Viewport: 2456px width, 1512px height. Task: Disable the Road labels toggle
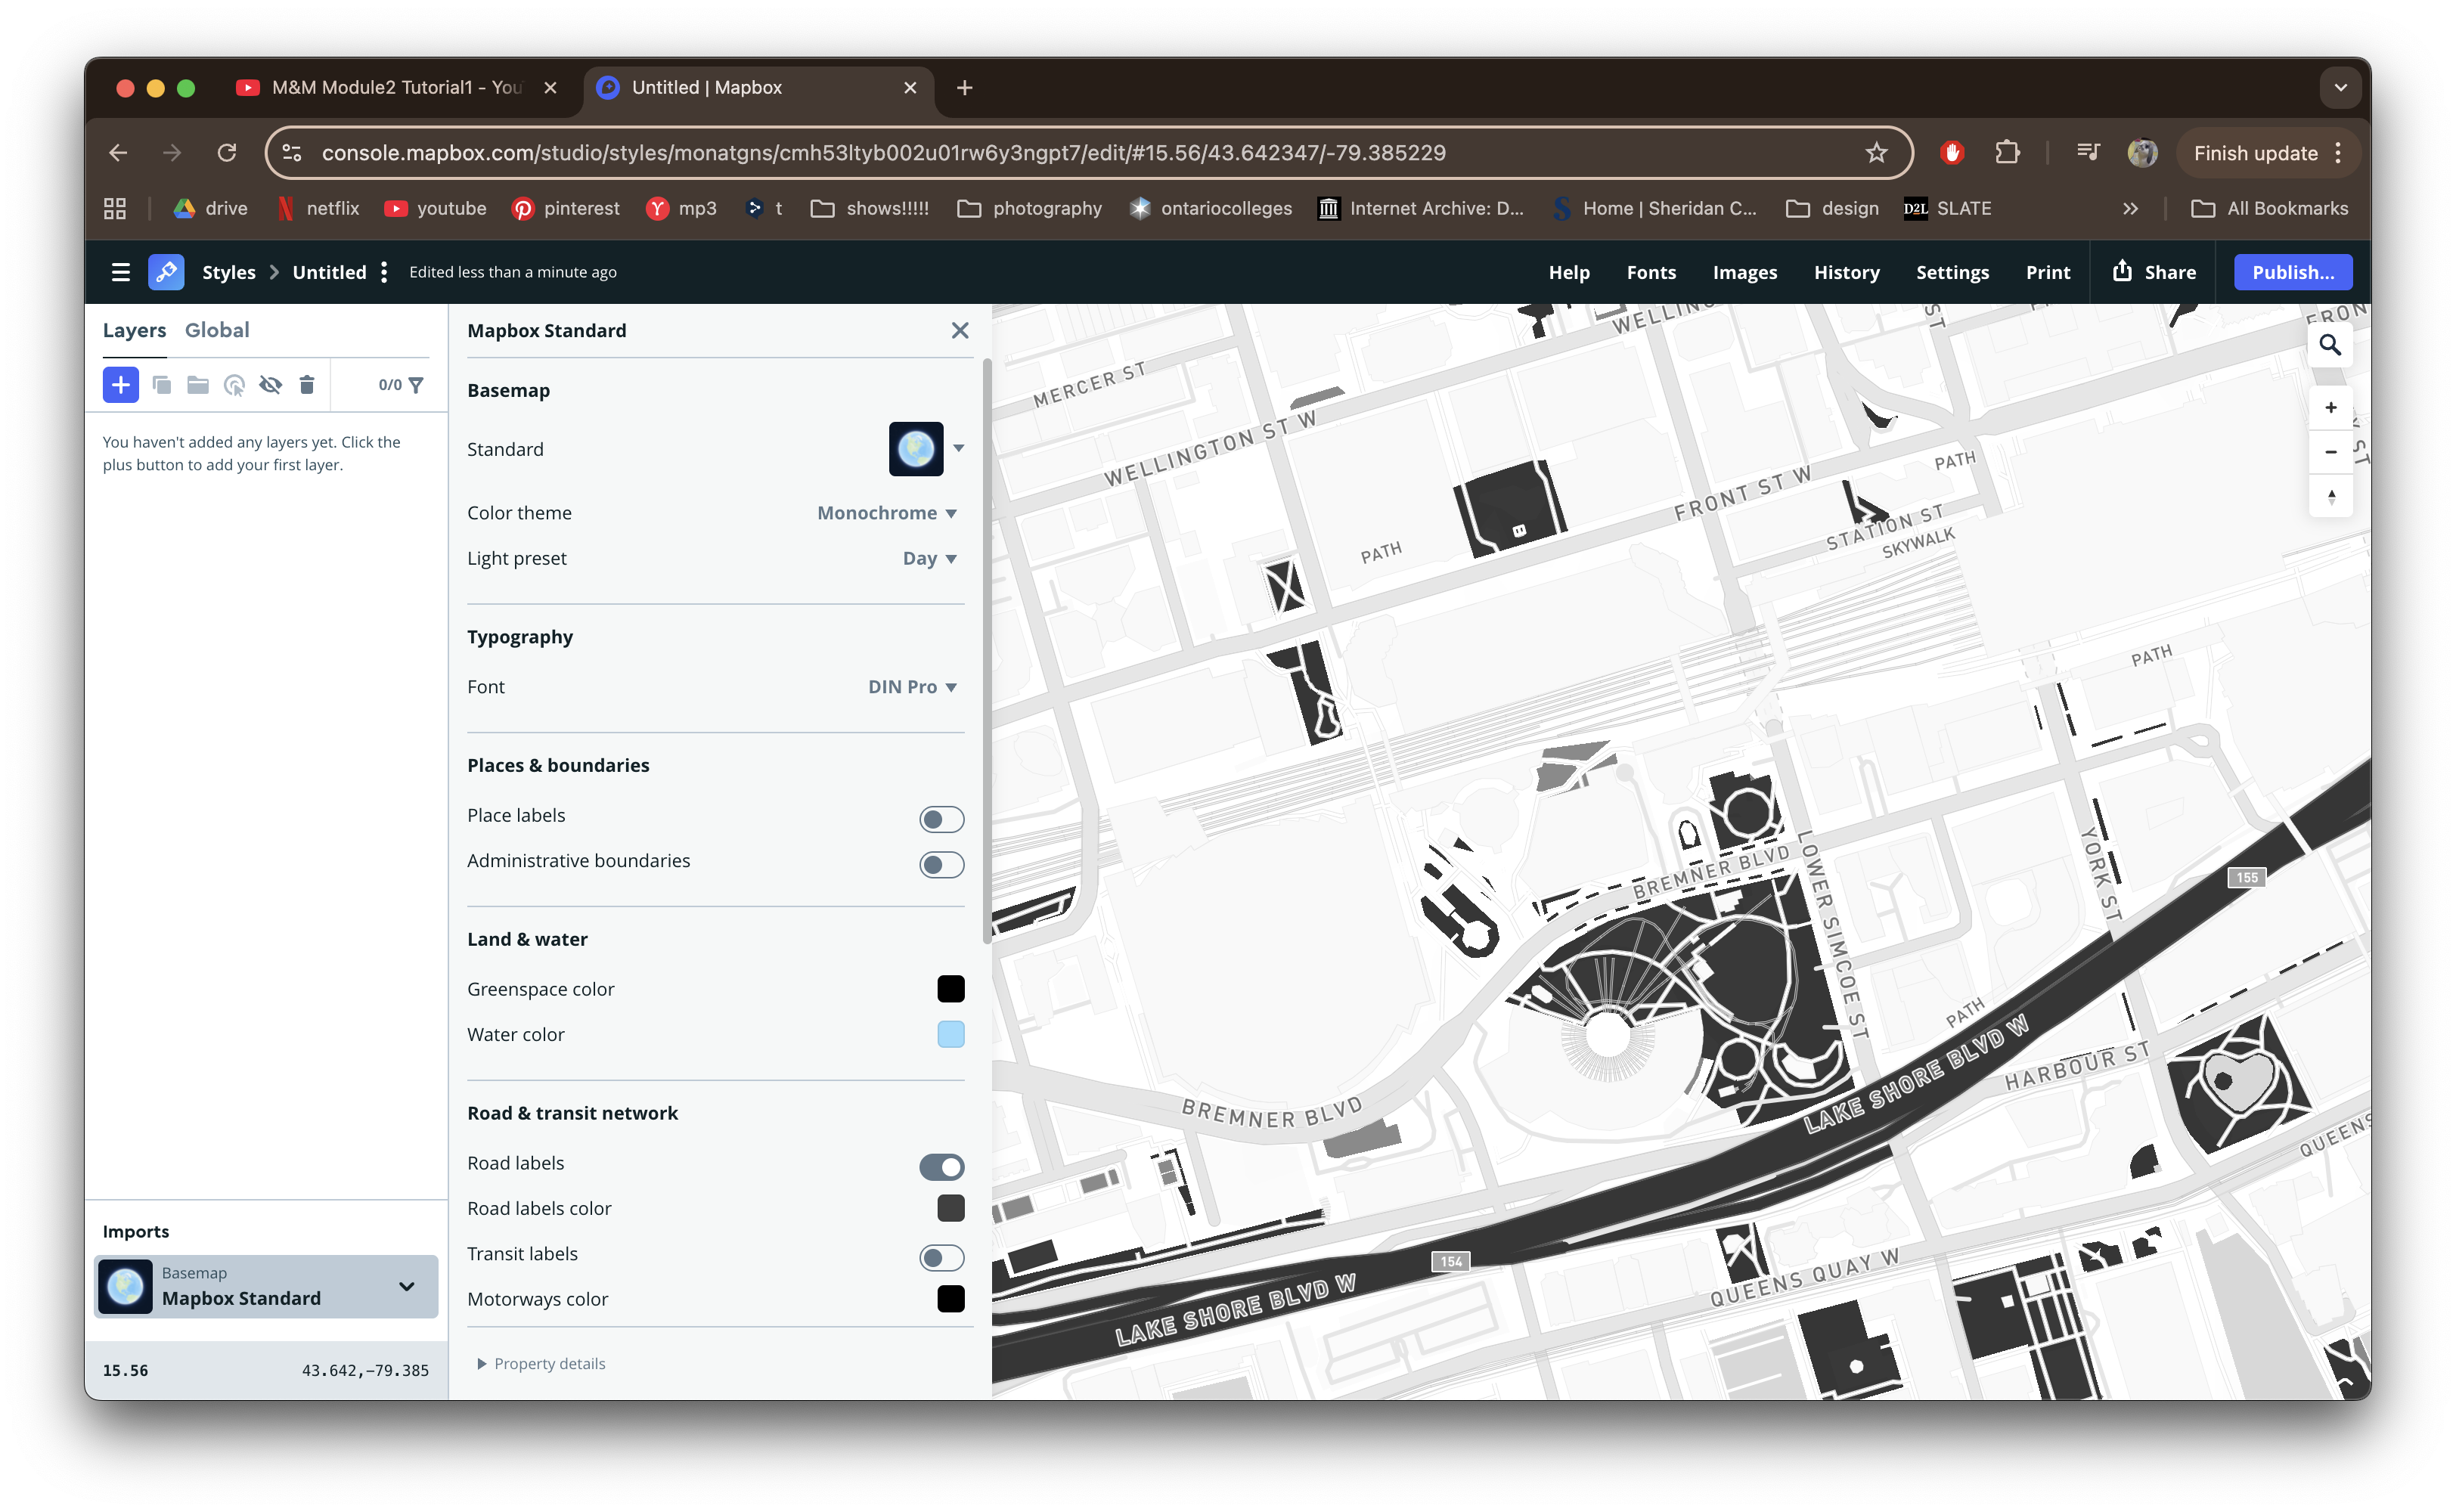[x=940, y=1166]
